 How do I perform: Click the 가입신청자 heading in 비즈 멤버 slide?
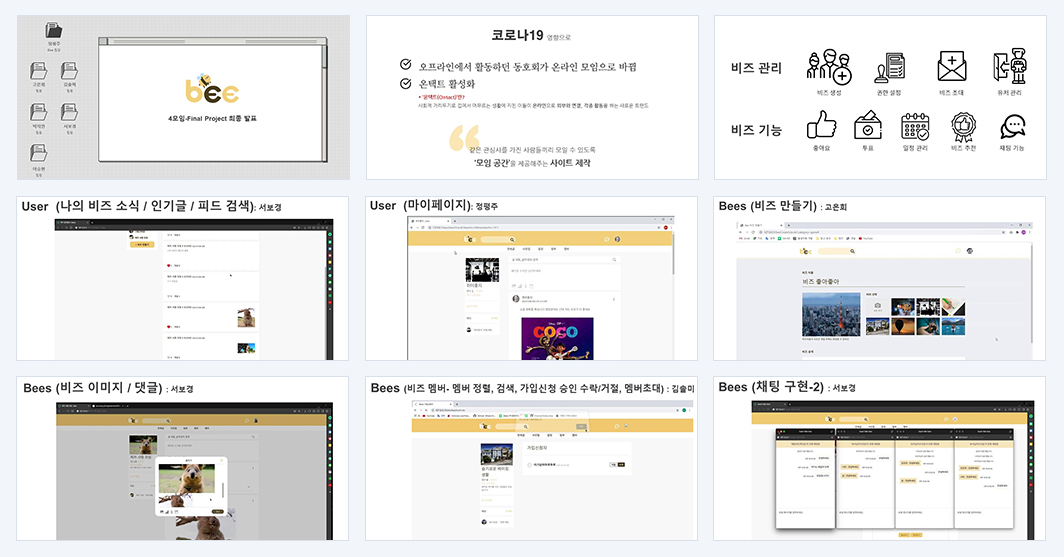pos(537,448)
